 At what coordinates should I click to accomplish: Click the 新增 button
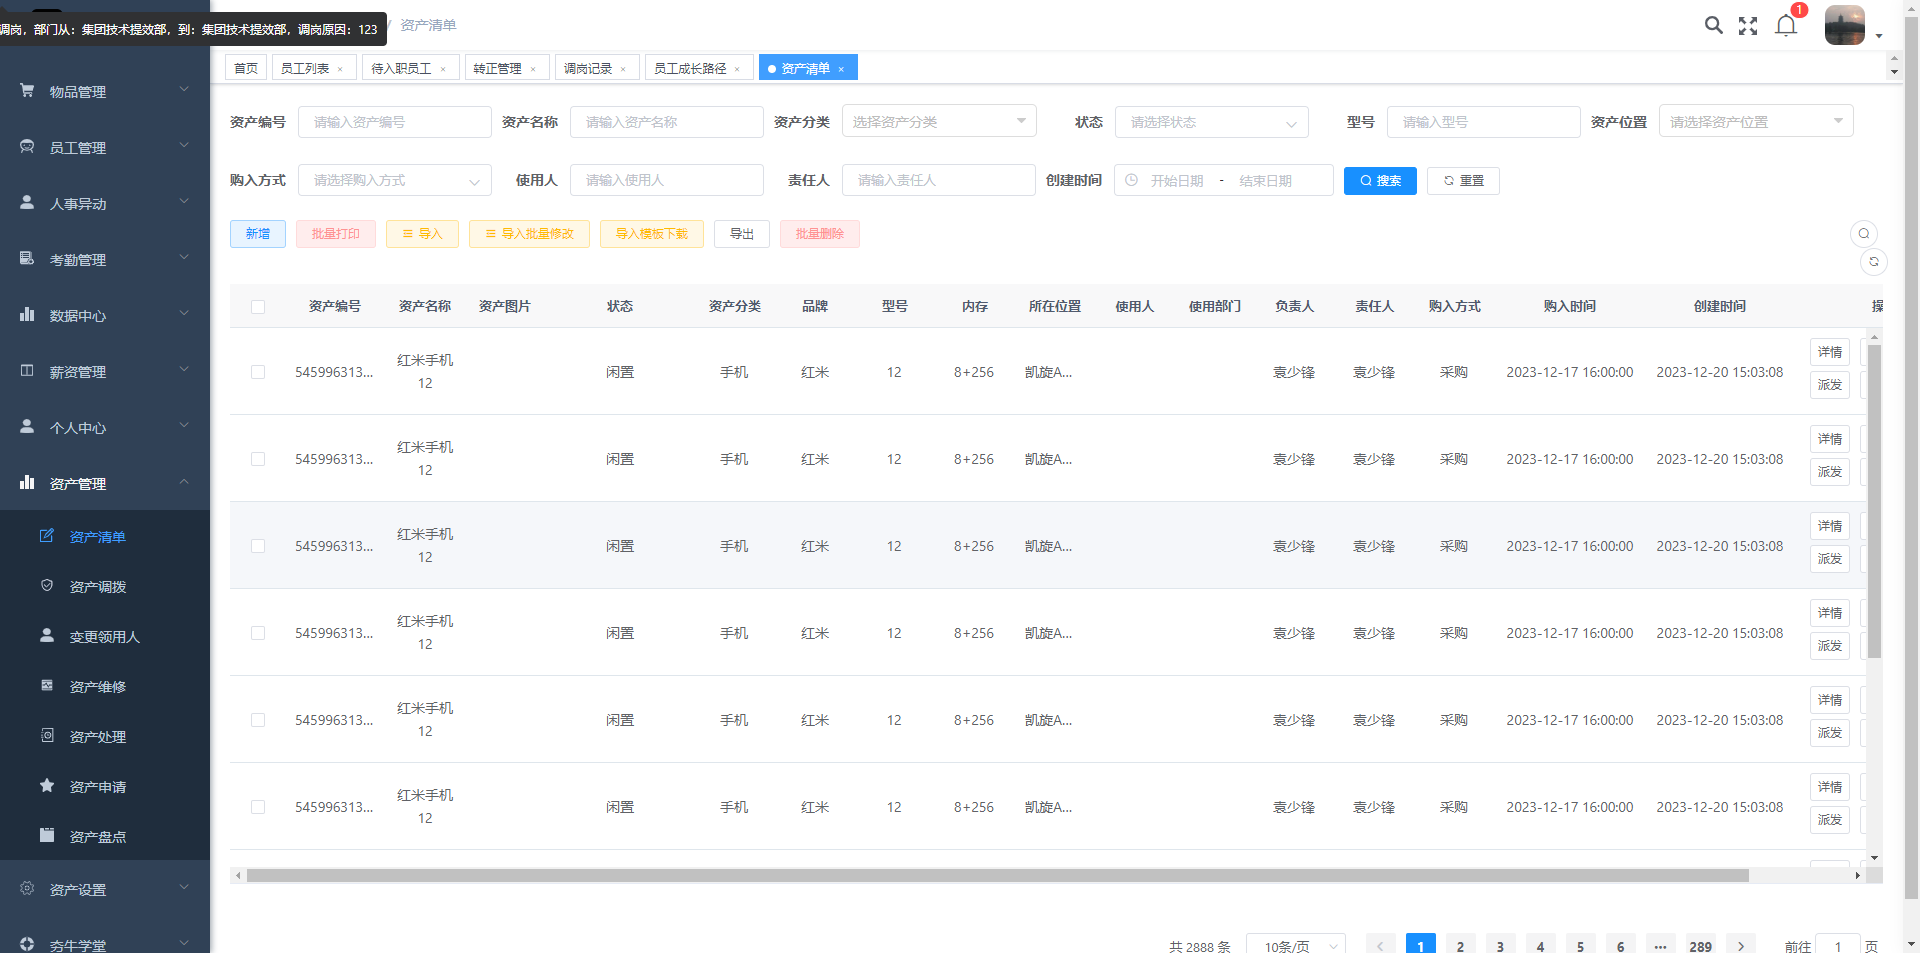pyautogui.click(x=258, y=234)
